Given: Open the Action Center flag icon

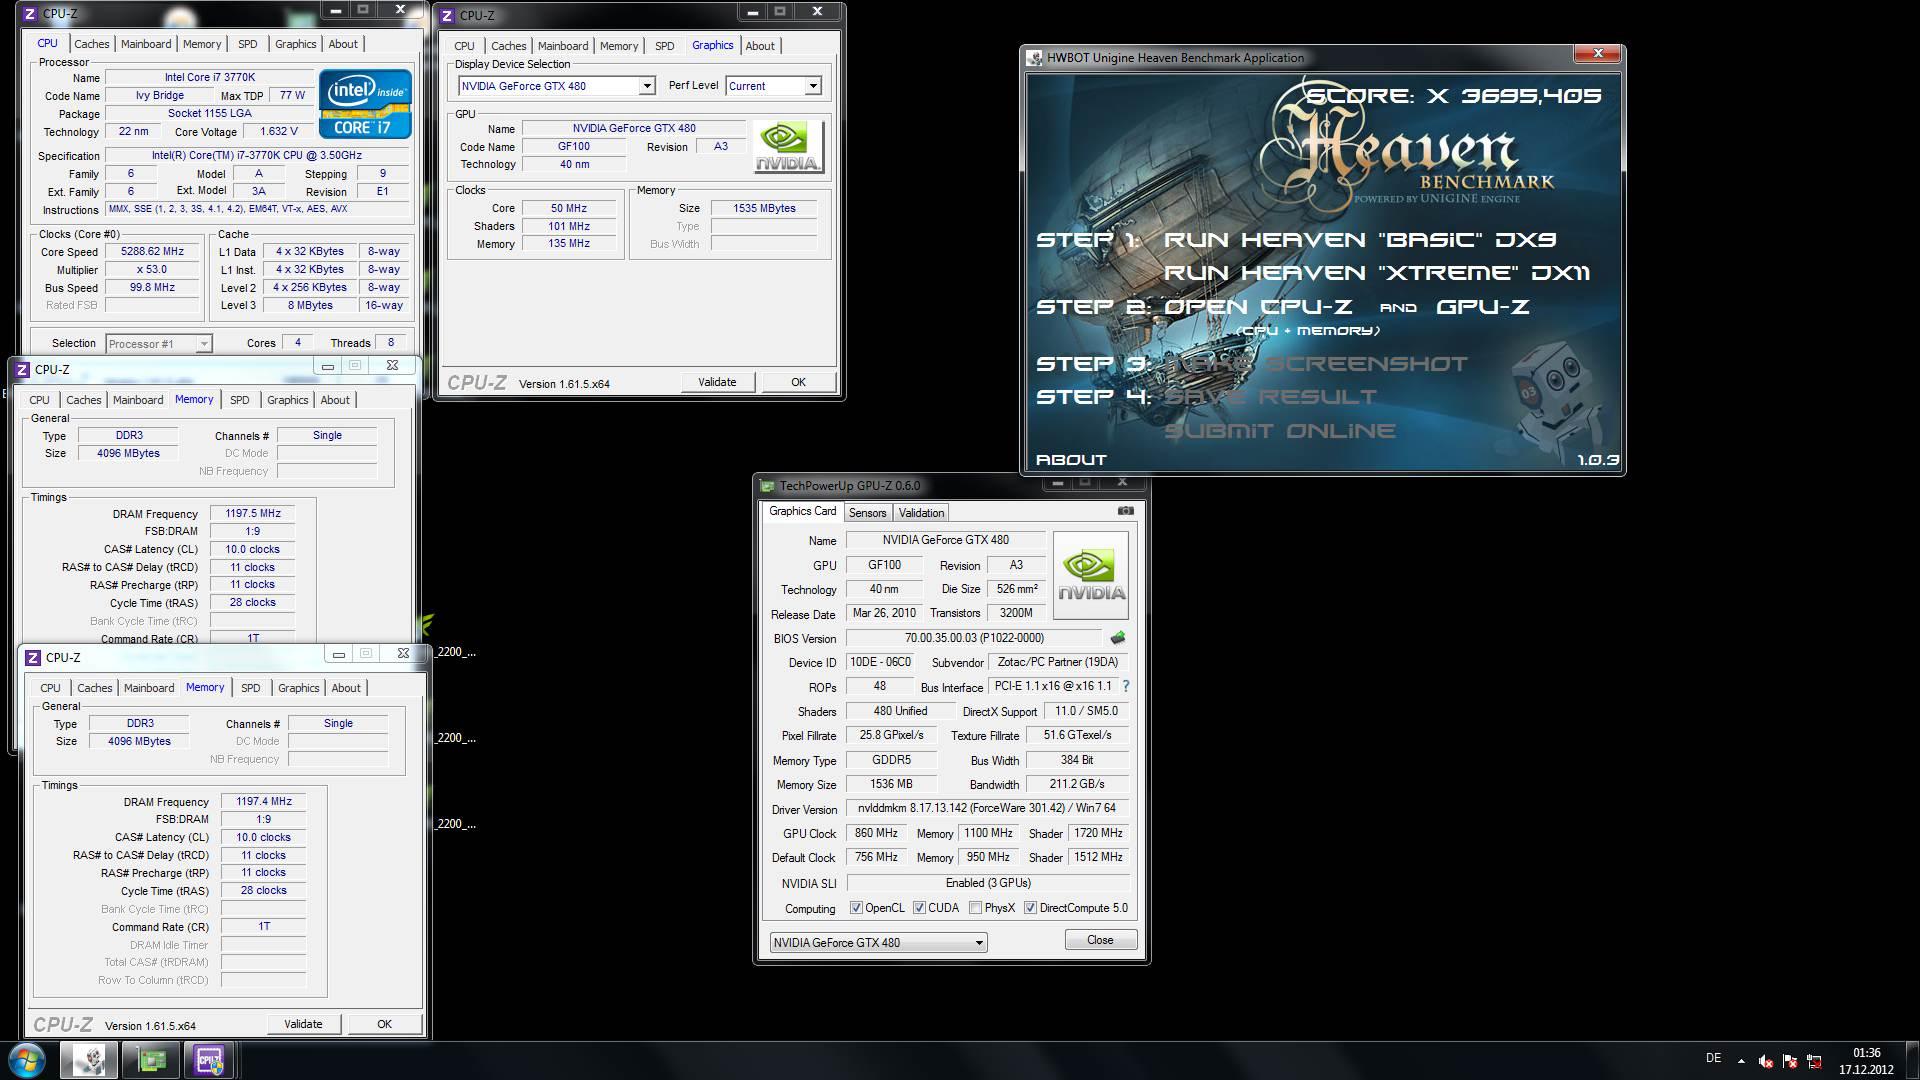Looking at the screenshot, I should tap(1789, 1061).
